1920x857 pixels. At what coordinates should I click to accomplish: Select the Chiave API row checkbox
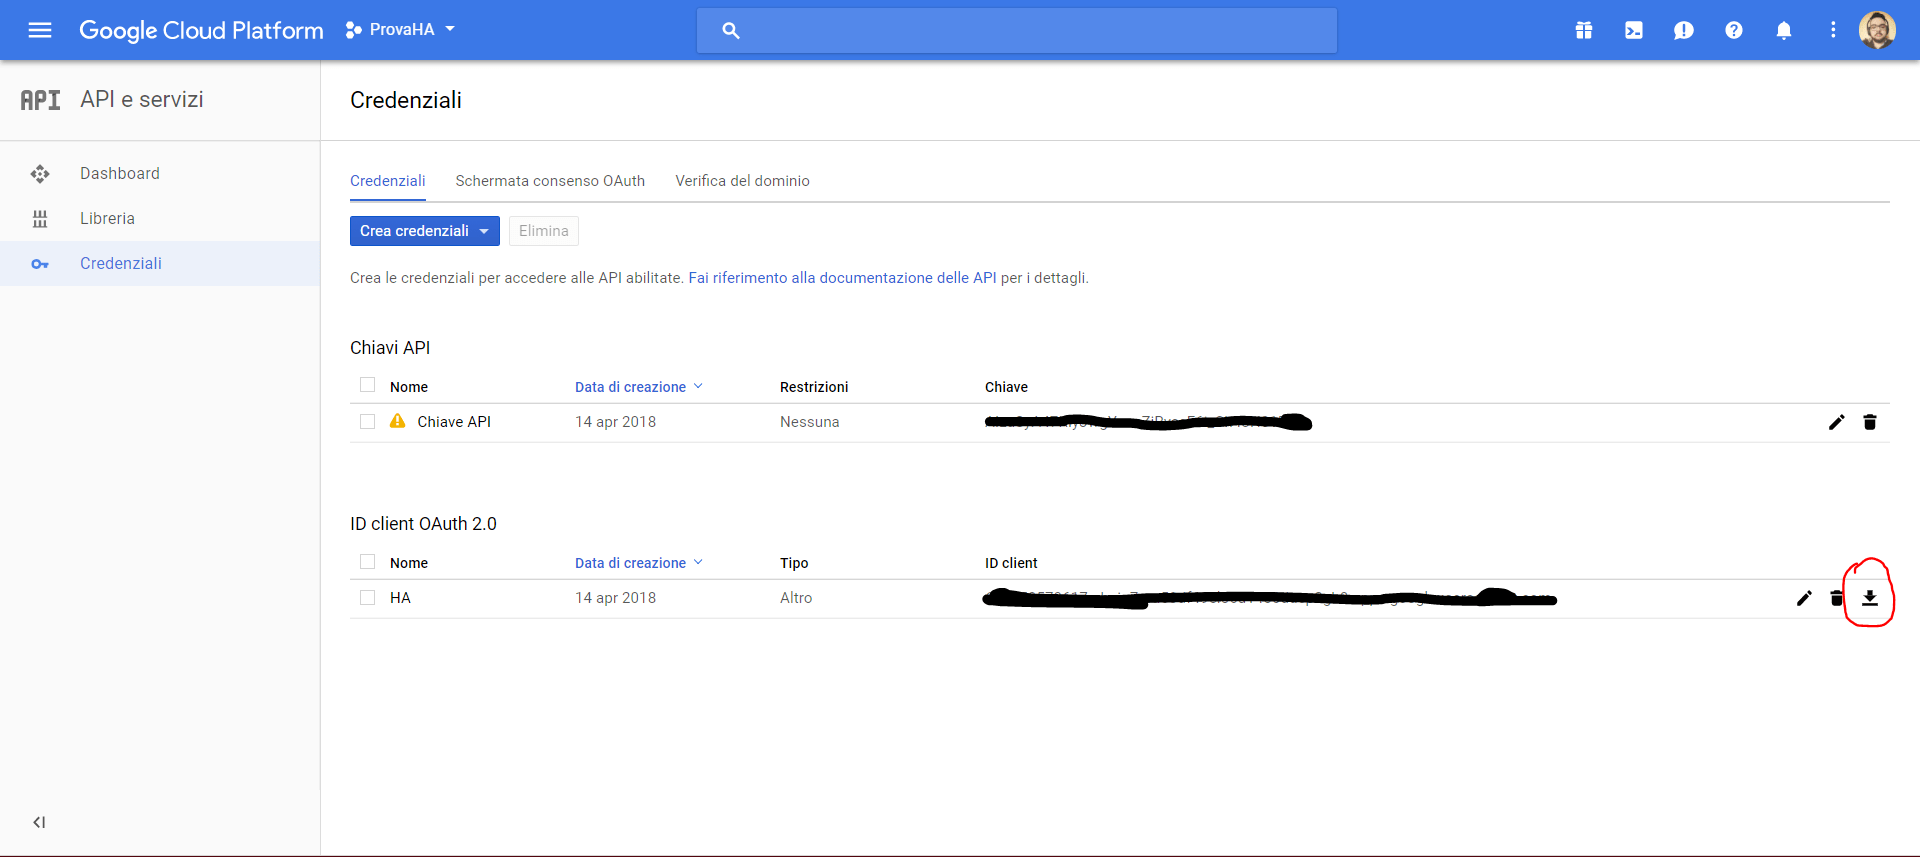click(367, 422)
